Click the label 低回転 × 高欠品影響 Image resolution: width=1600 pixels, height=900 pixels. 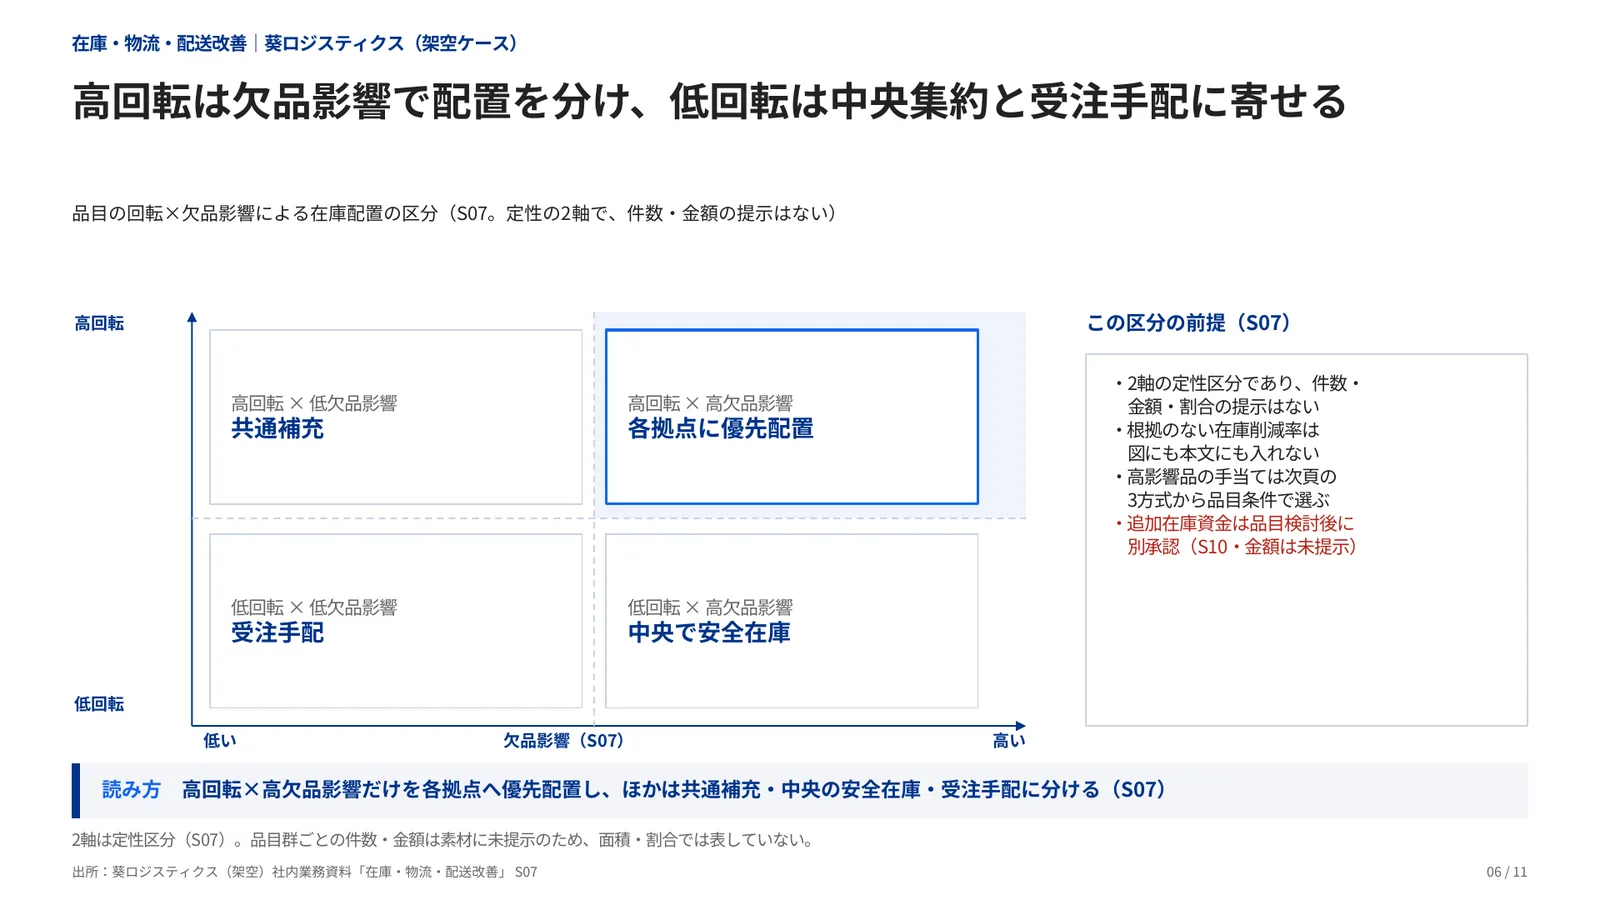point(710,607)
